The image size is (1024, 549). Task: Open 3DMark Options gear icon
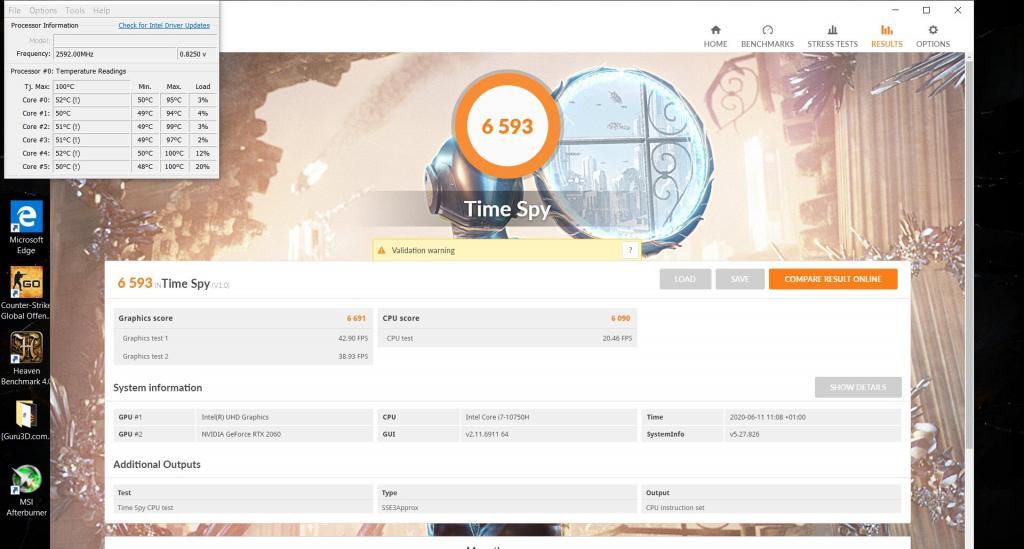(x=933, y=31)
